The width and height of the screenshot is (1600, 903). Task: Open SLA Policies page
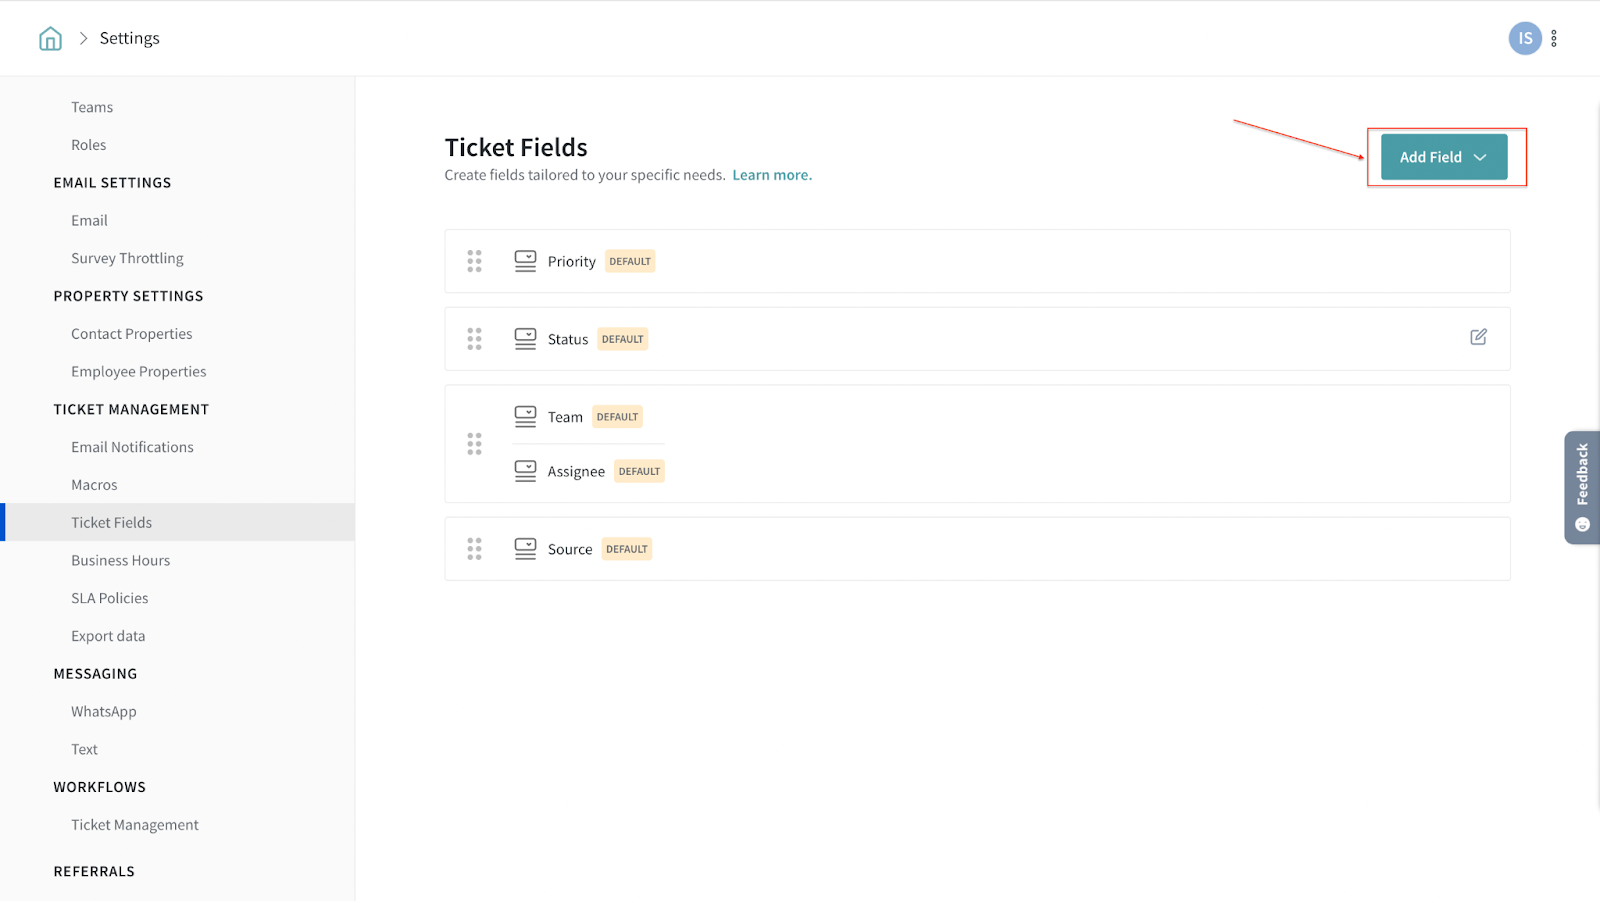(109, 598)
